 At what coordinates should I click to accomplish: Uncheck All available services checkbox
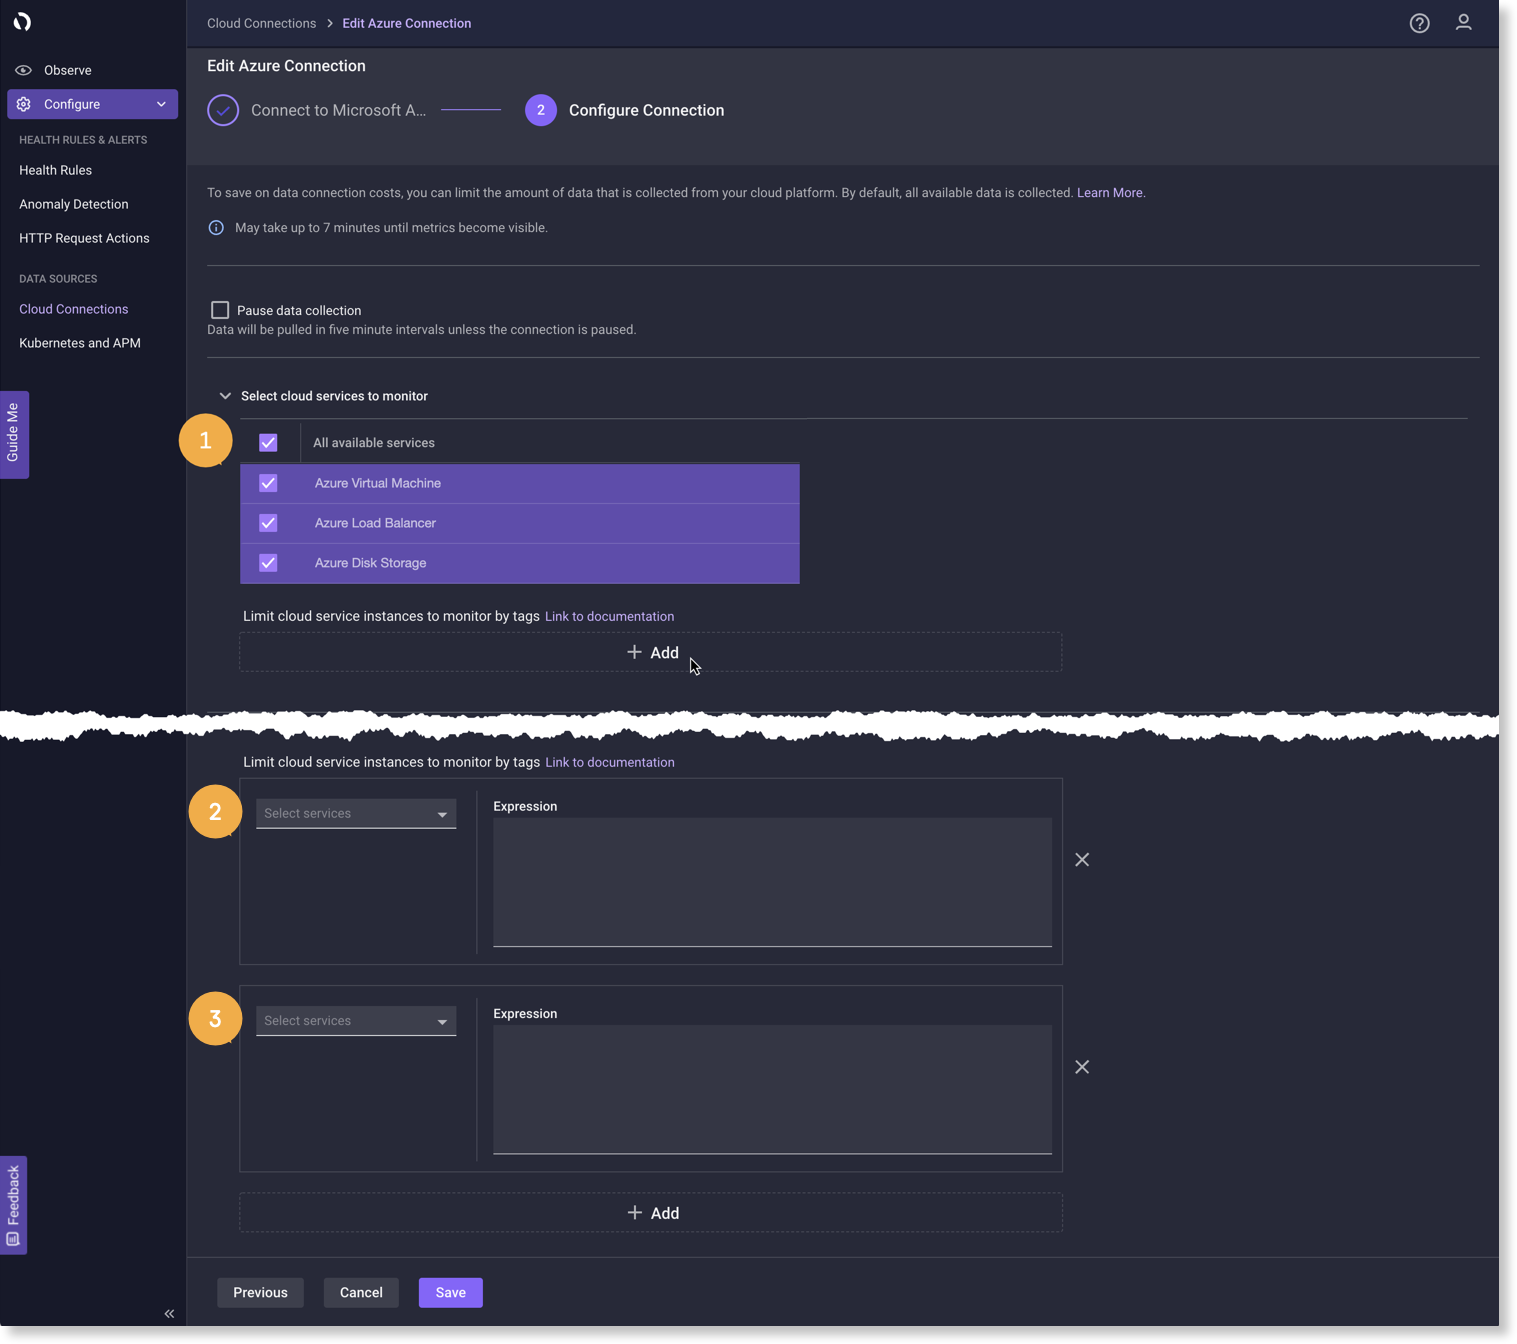tap(268, 442)
